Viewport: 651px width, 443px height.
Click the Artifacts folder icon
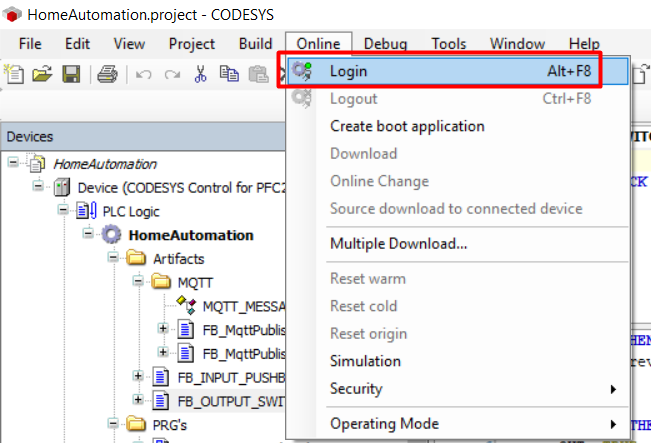click(136, 258)
